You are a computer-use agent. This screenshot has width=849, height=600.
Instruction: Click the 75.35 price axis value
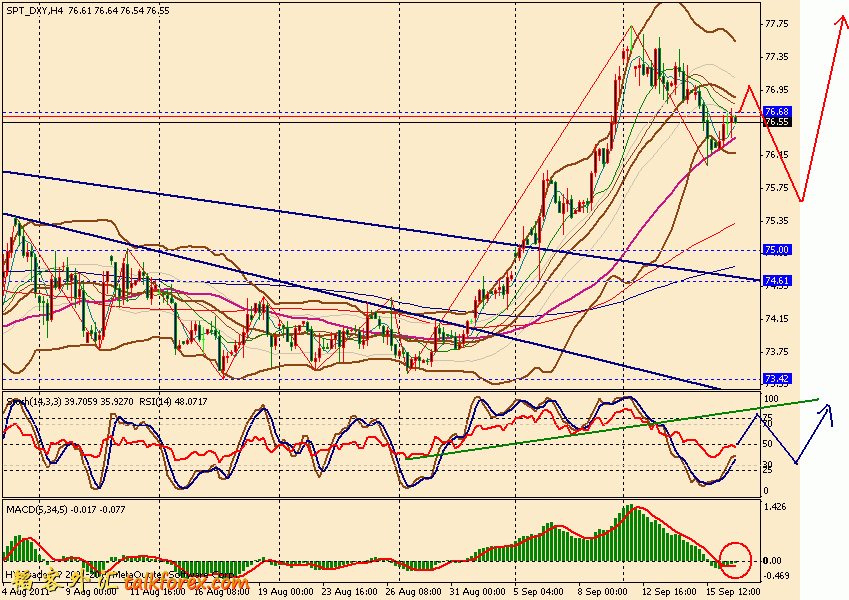click(777, 220)
